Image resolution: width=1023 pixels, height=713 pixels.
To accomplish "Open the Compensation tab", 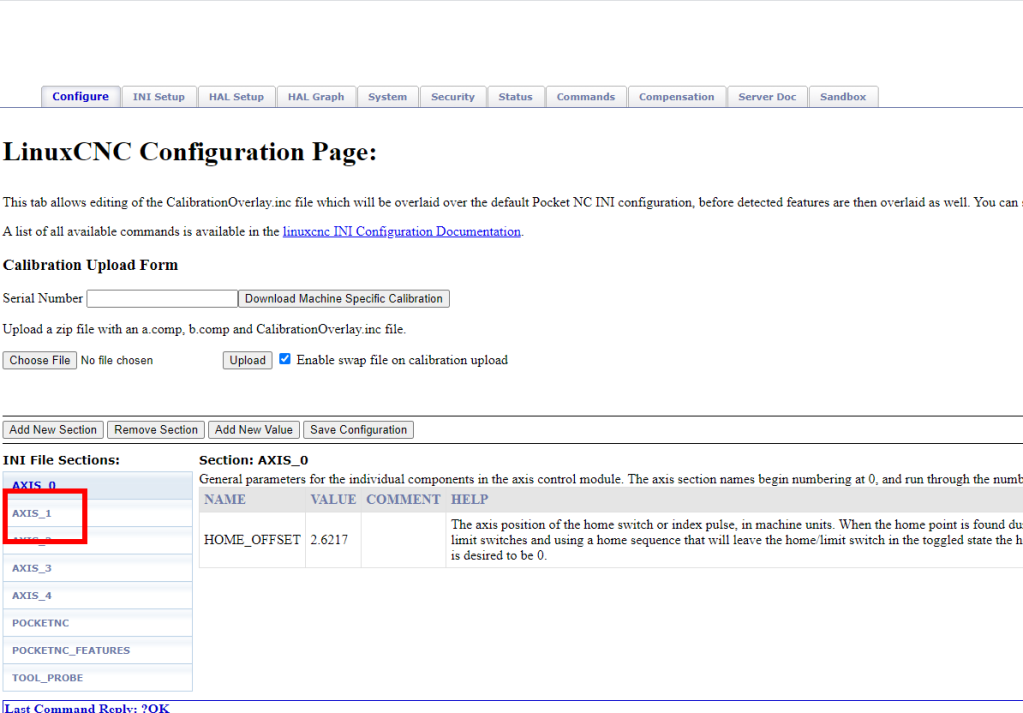I will tap(676, 97).
